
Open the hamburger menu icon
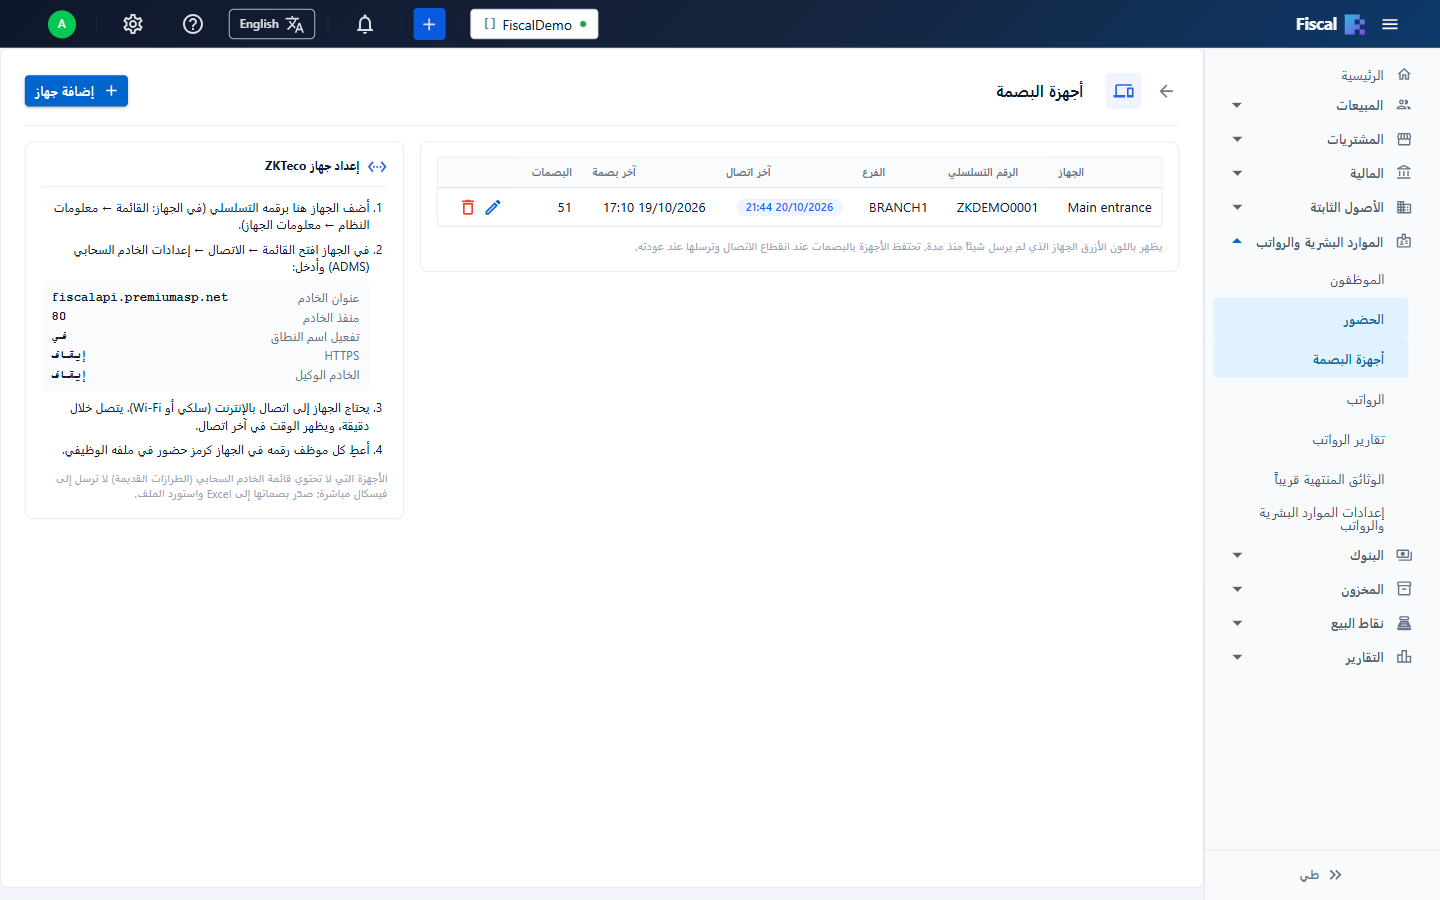click(x=1390, y=24)
